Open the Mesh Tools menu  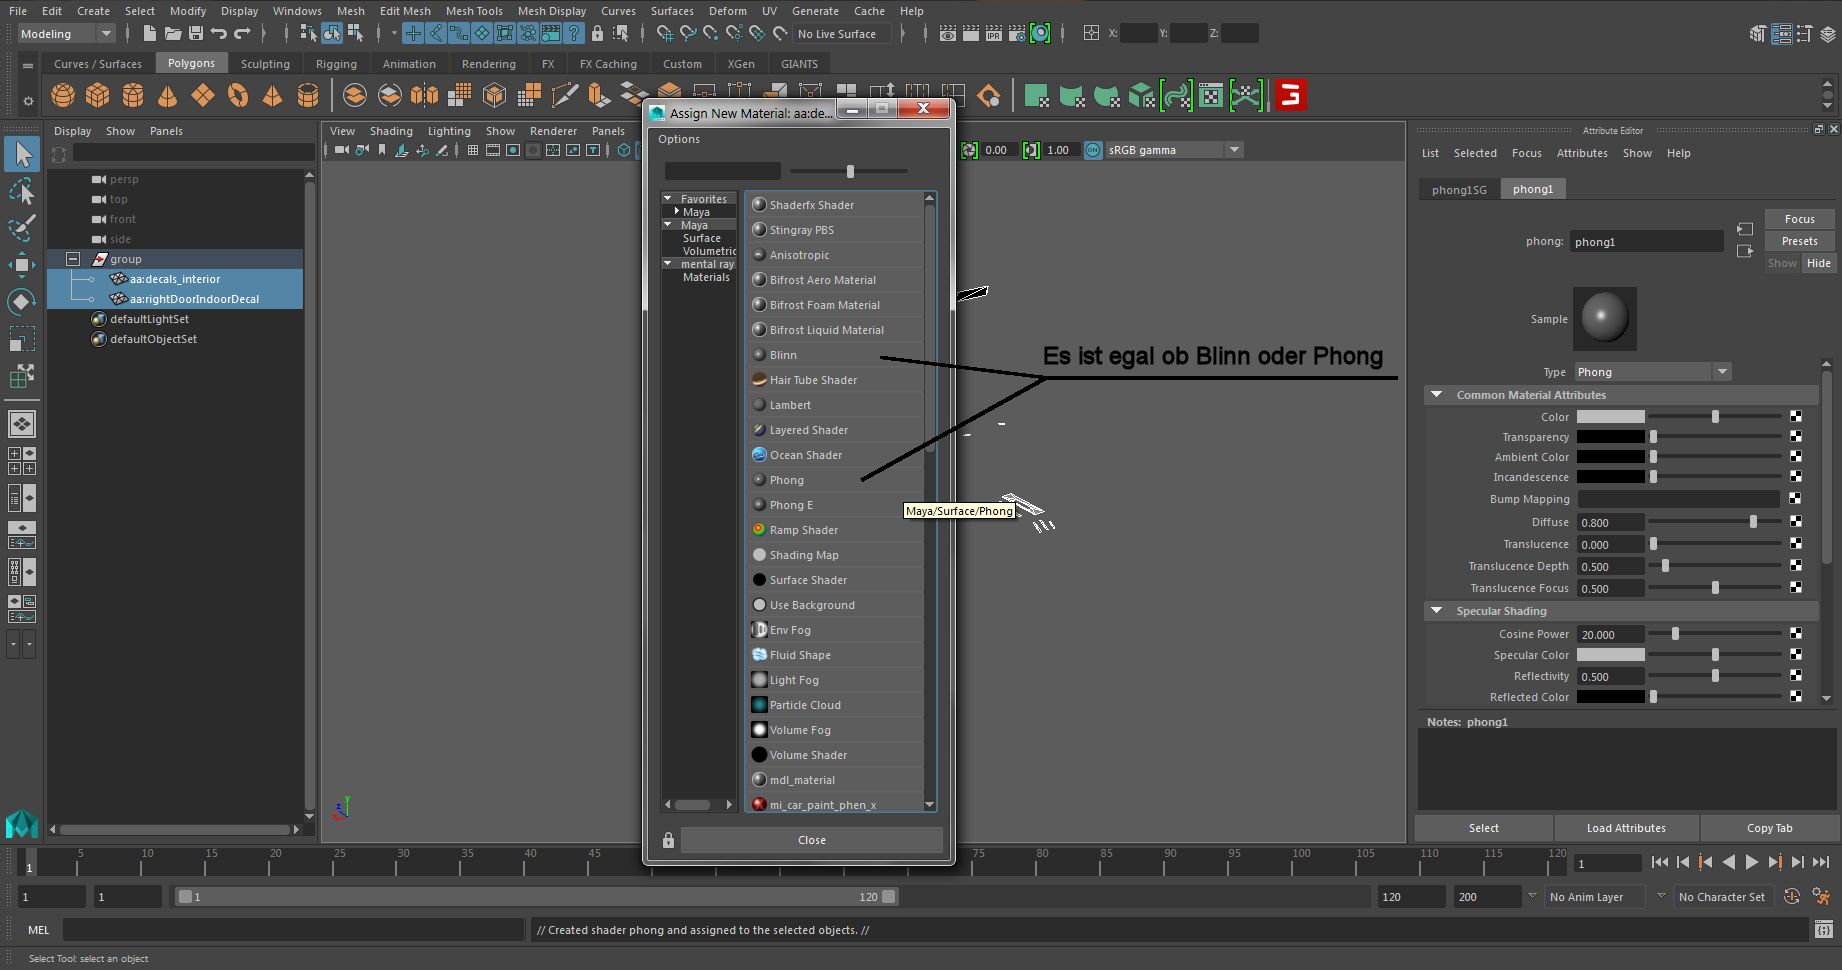tap(474, 11)
